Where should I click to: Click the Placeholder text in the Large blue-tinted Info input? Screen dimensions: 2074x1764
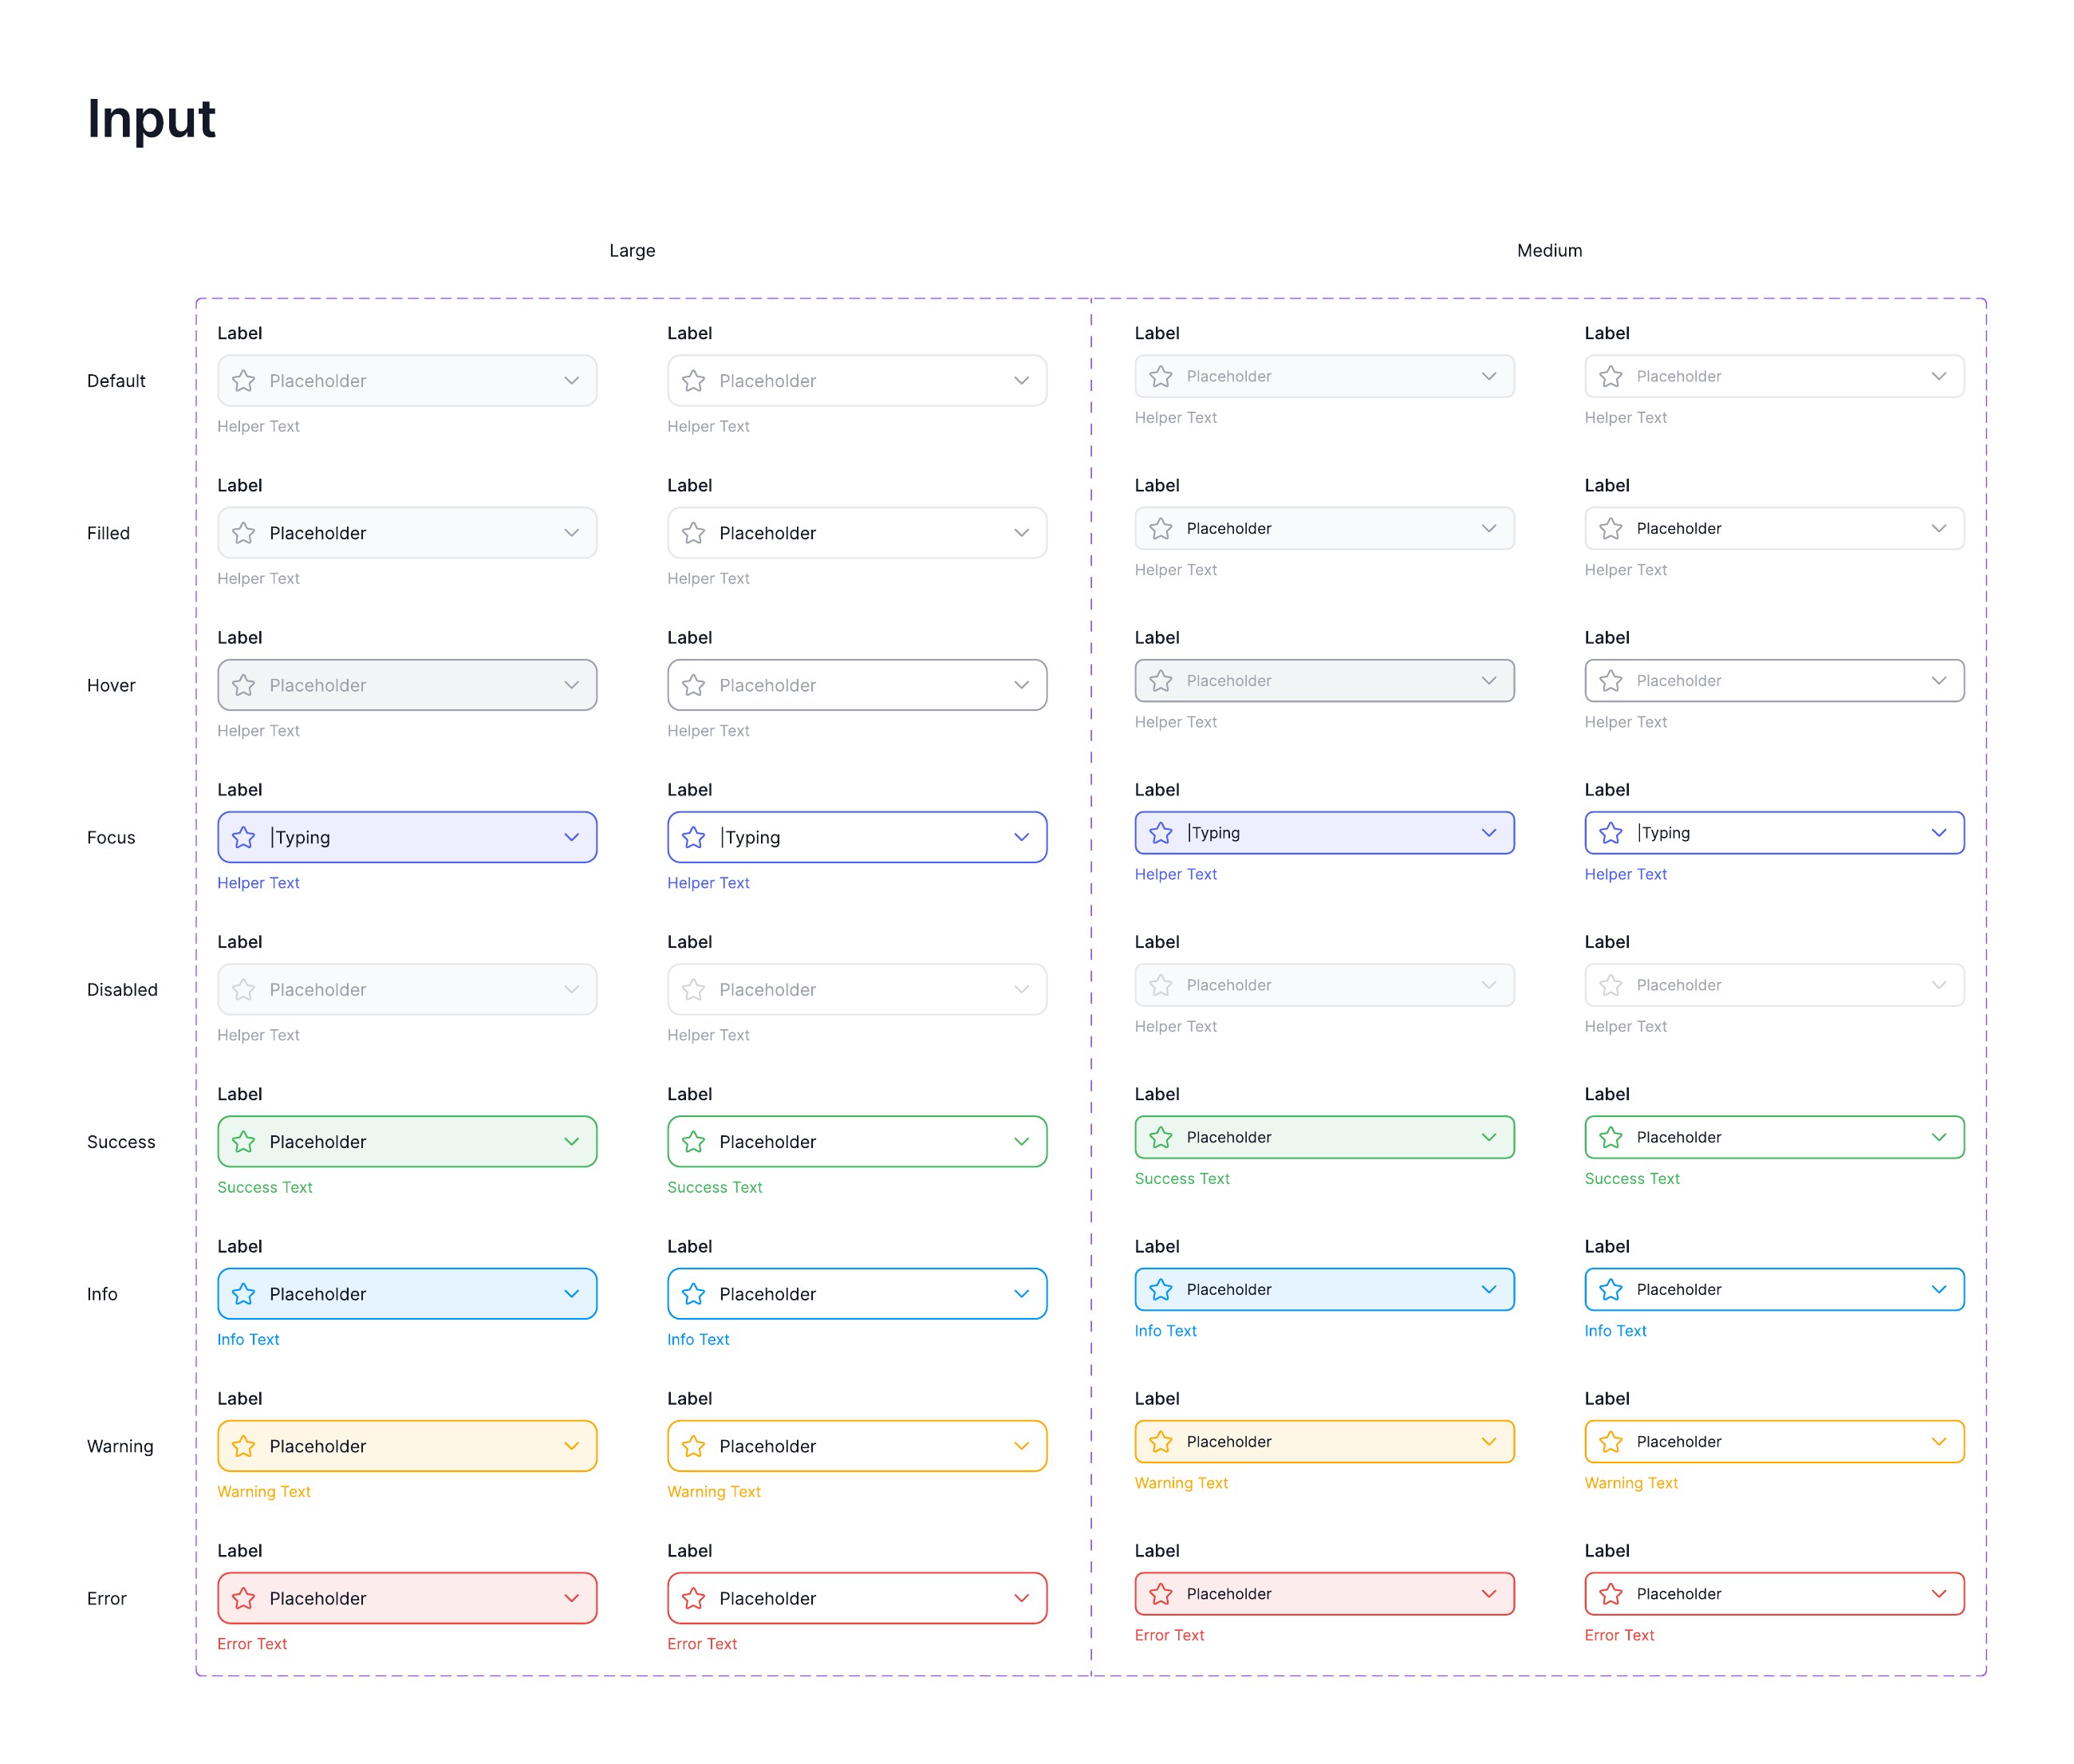(317, 1294)
